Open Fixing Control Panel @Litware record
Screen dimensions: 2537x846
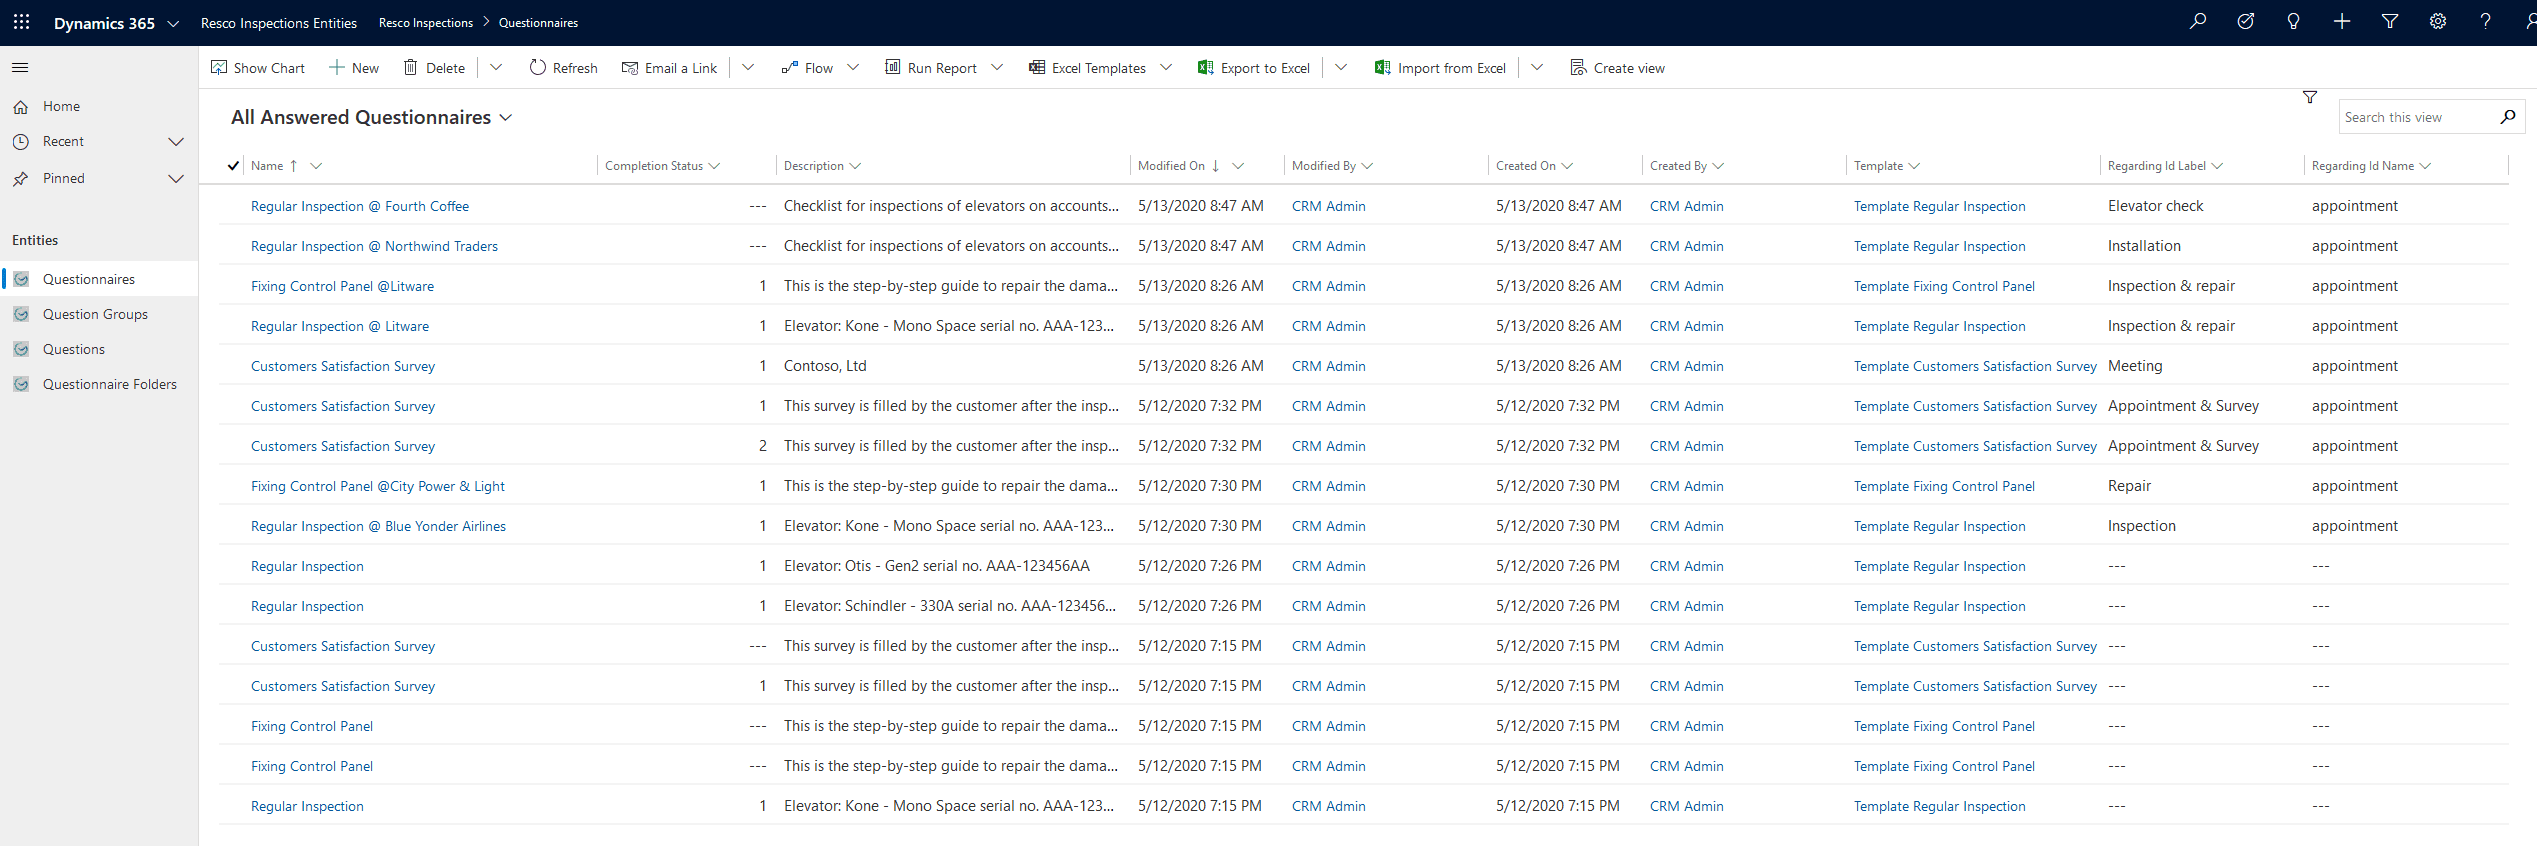342,286
